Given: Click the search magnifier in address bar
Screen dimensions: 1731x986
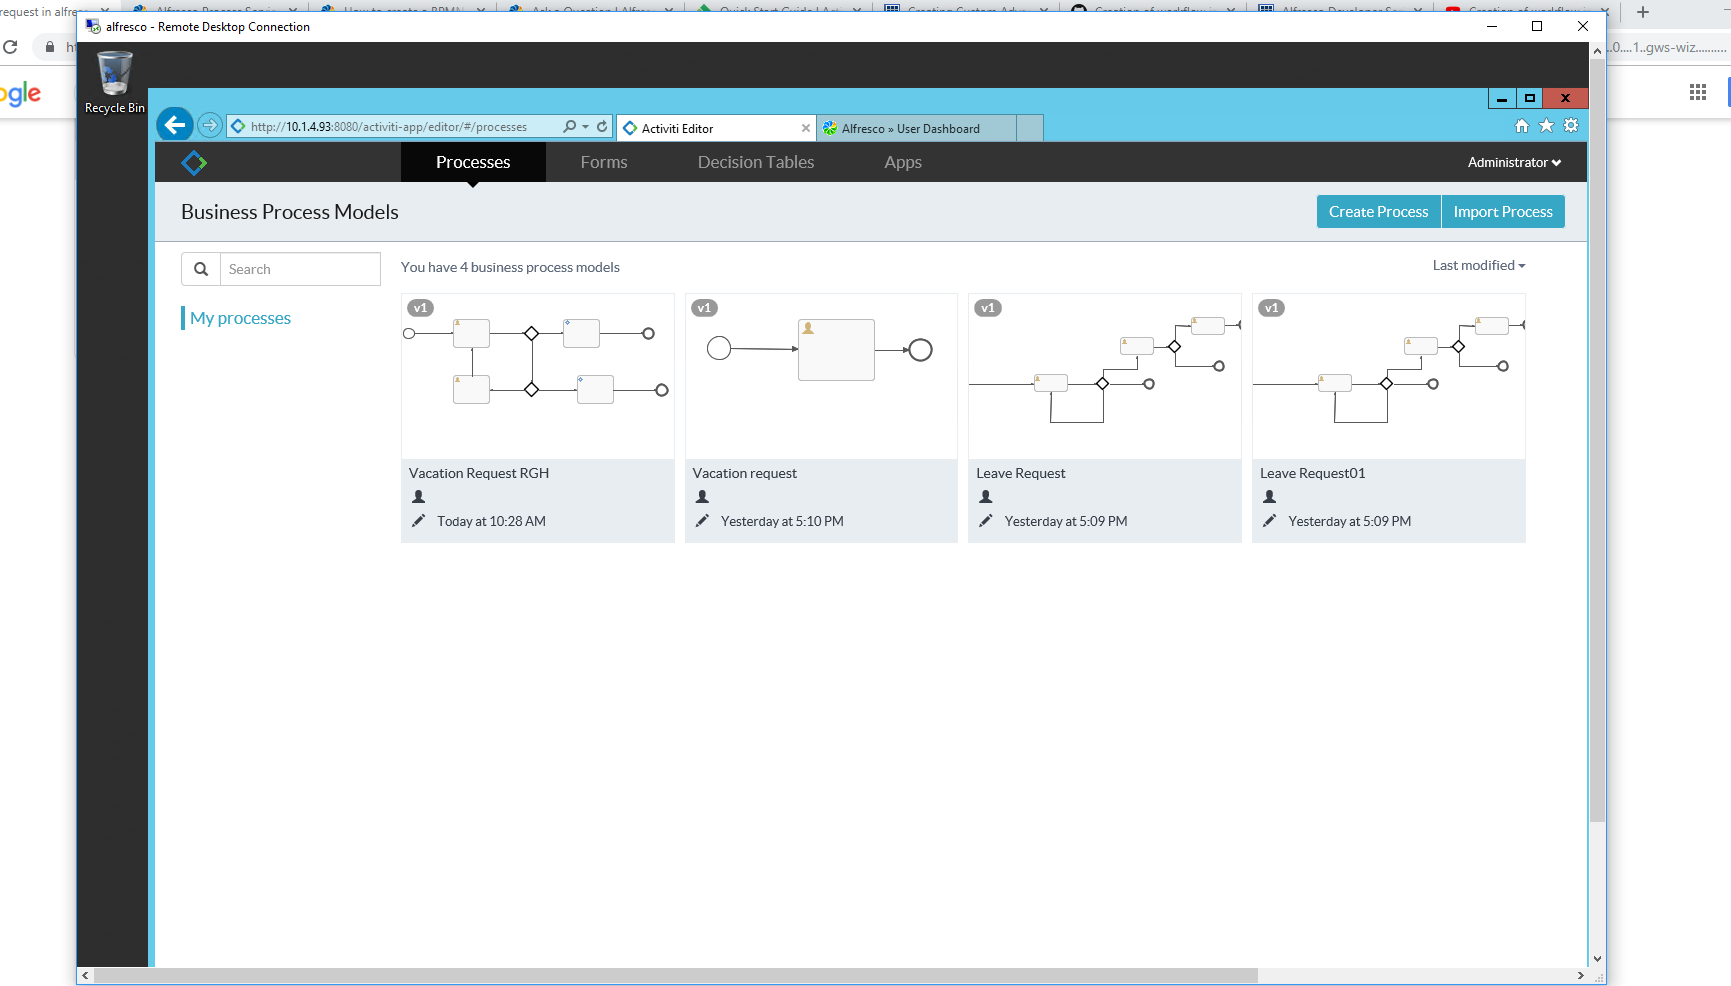Looking at the screenshot, I should click(569, 126).
